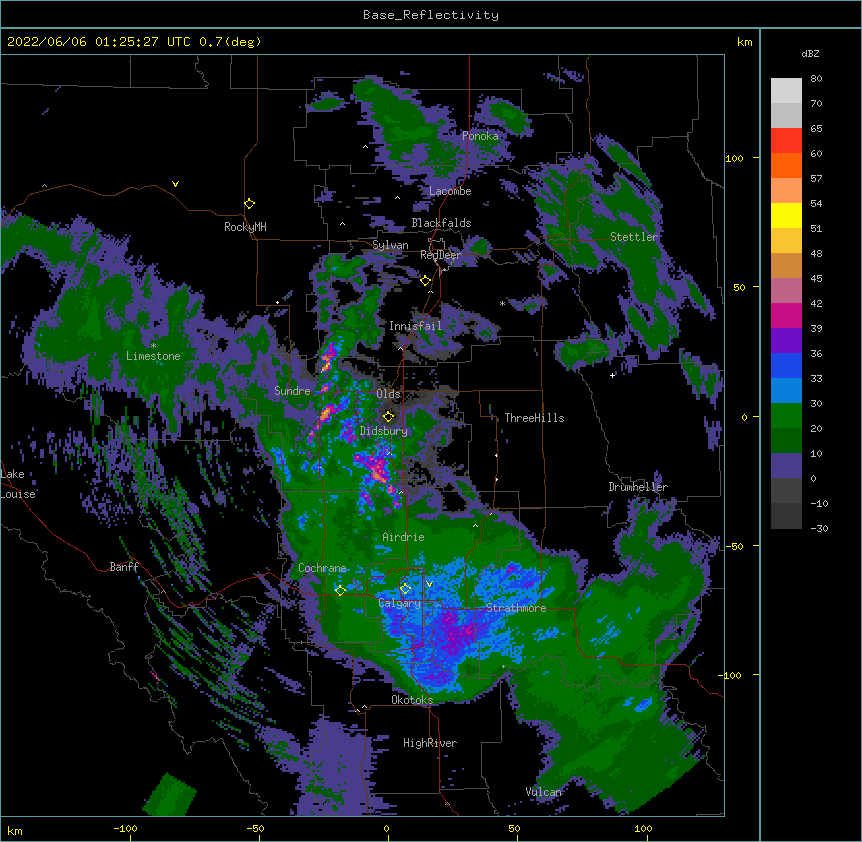Click the HighRiver label
The width and height of the screenshot is (862, 842).
430,743
